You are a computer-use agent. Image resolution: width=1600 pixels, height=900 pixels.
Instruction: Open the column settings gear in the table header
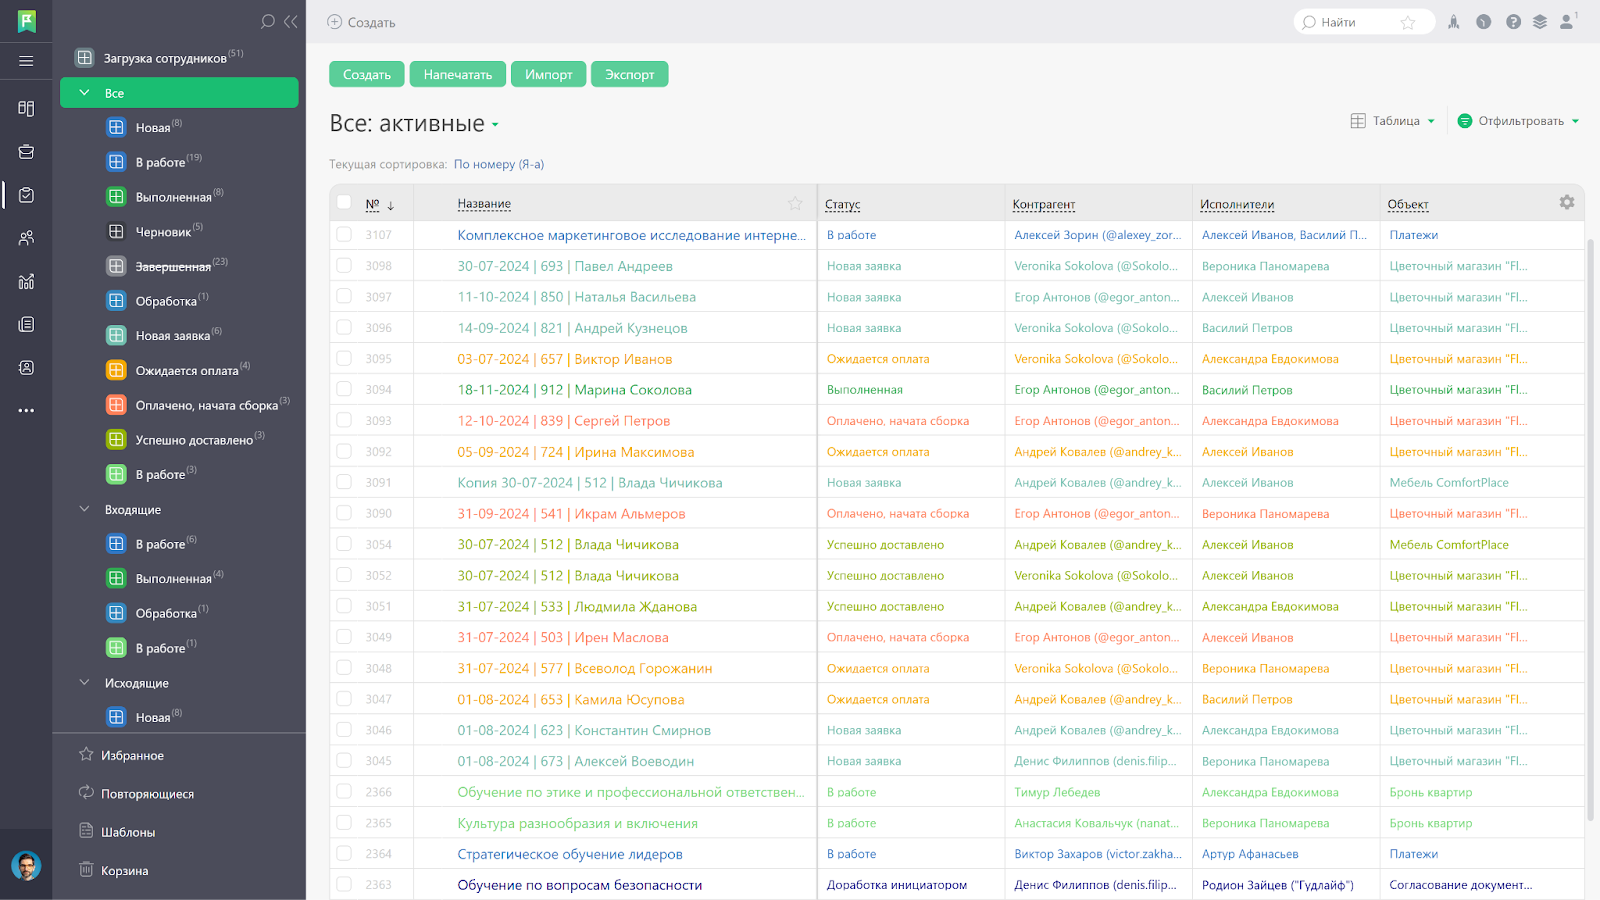click(x=1566, y=202)
